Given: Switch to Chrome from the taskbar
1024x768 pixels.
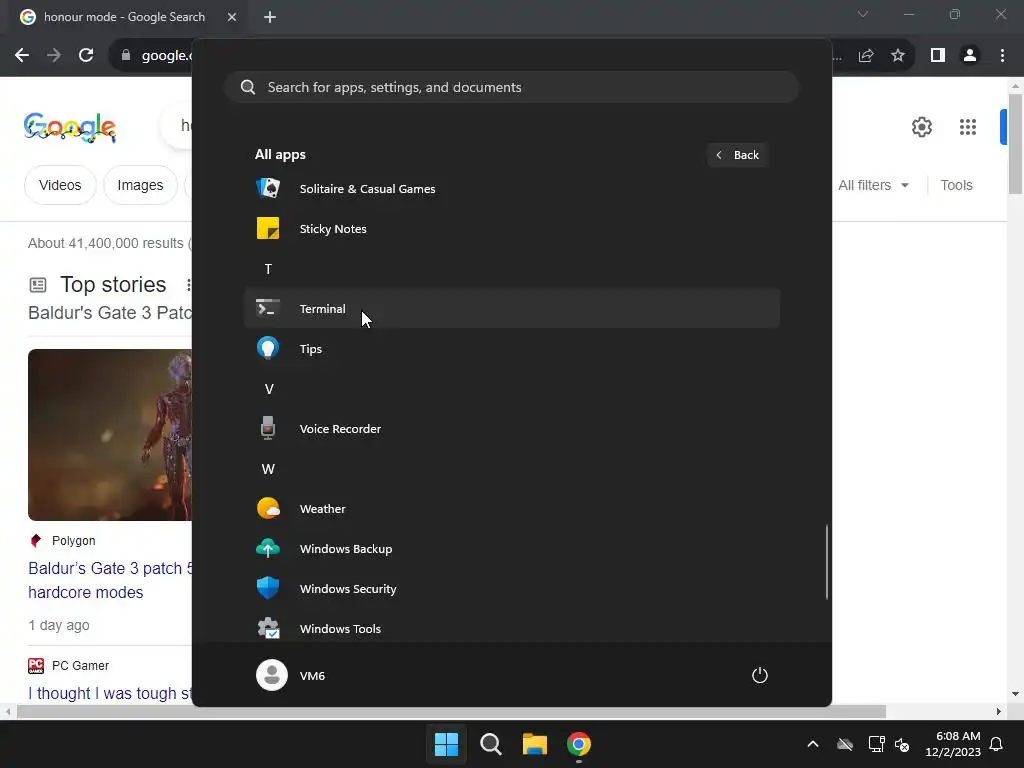Looking at the screenshot, I should pyautogui.click(x=579, y=744).
